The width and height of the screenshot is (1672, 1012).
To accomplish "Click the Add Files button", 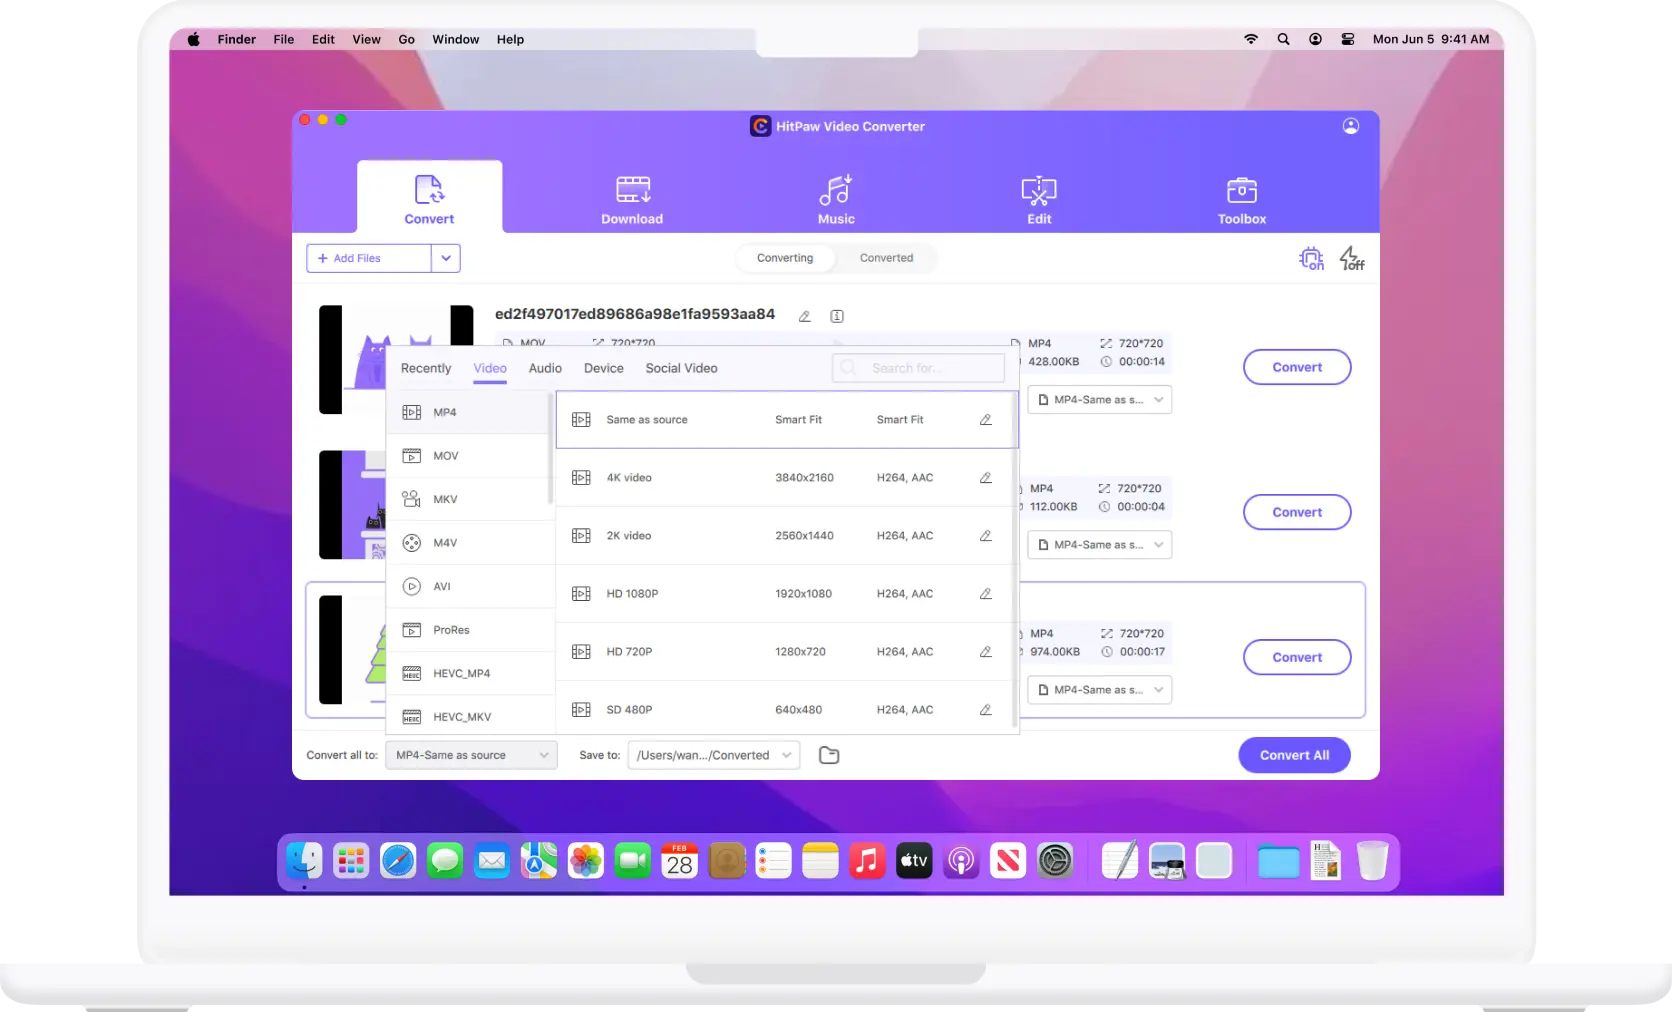I will coord(369,258).
